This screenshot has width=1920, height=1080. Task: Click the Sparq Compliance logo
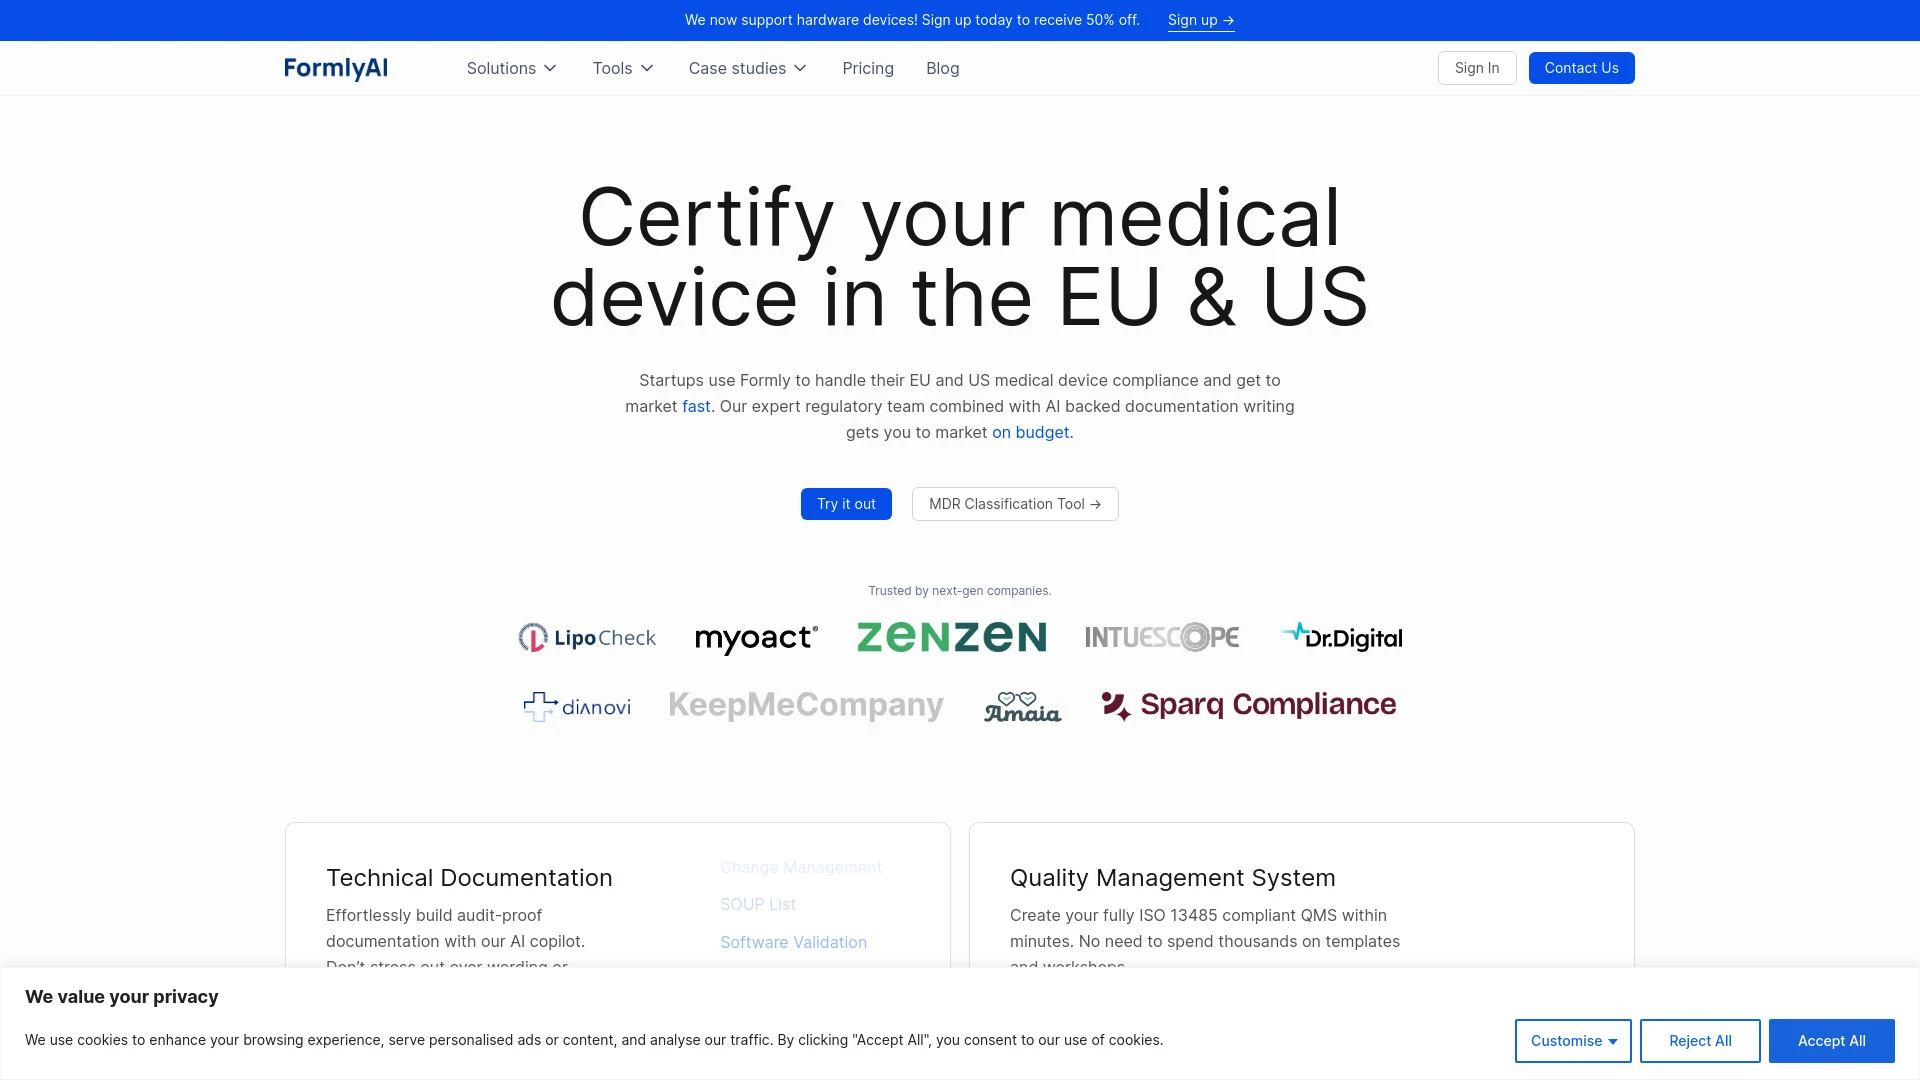tap(1249, 704)
